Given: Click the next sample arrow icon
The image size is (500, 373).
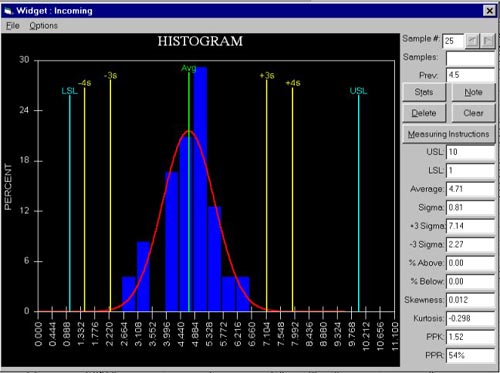Looking at the screenshot, I should click(x=487, y=41).
